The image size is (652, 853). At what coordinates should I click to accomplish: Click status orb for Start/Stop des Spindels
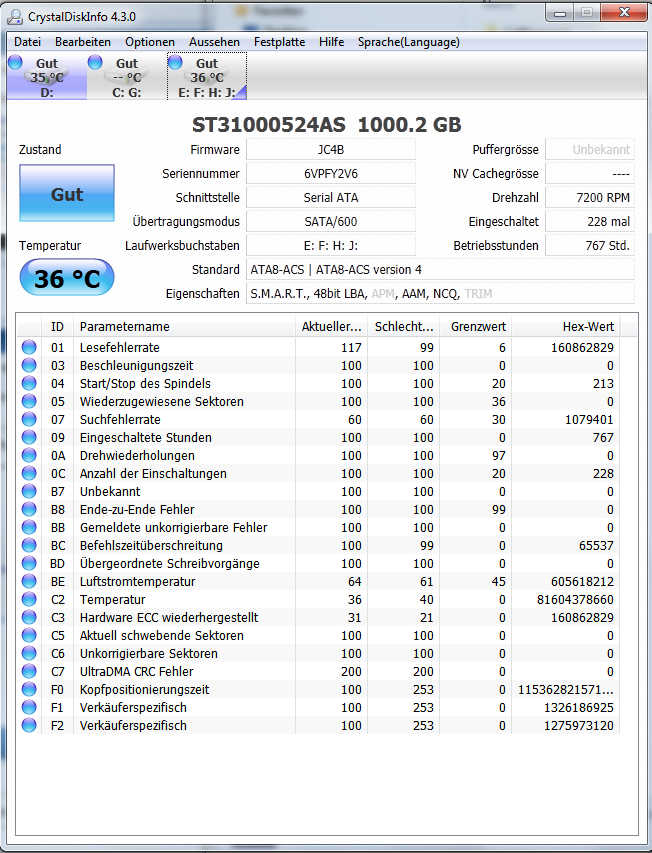click(29, 383)
